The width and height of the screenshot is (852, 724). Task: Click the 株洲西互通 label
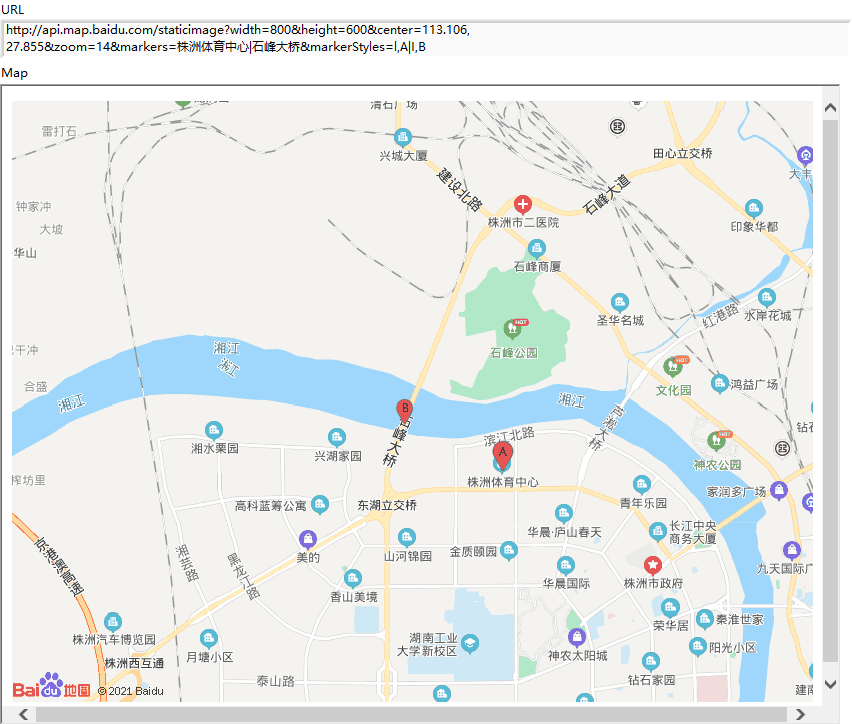tap(134, 663)
